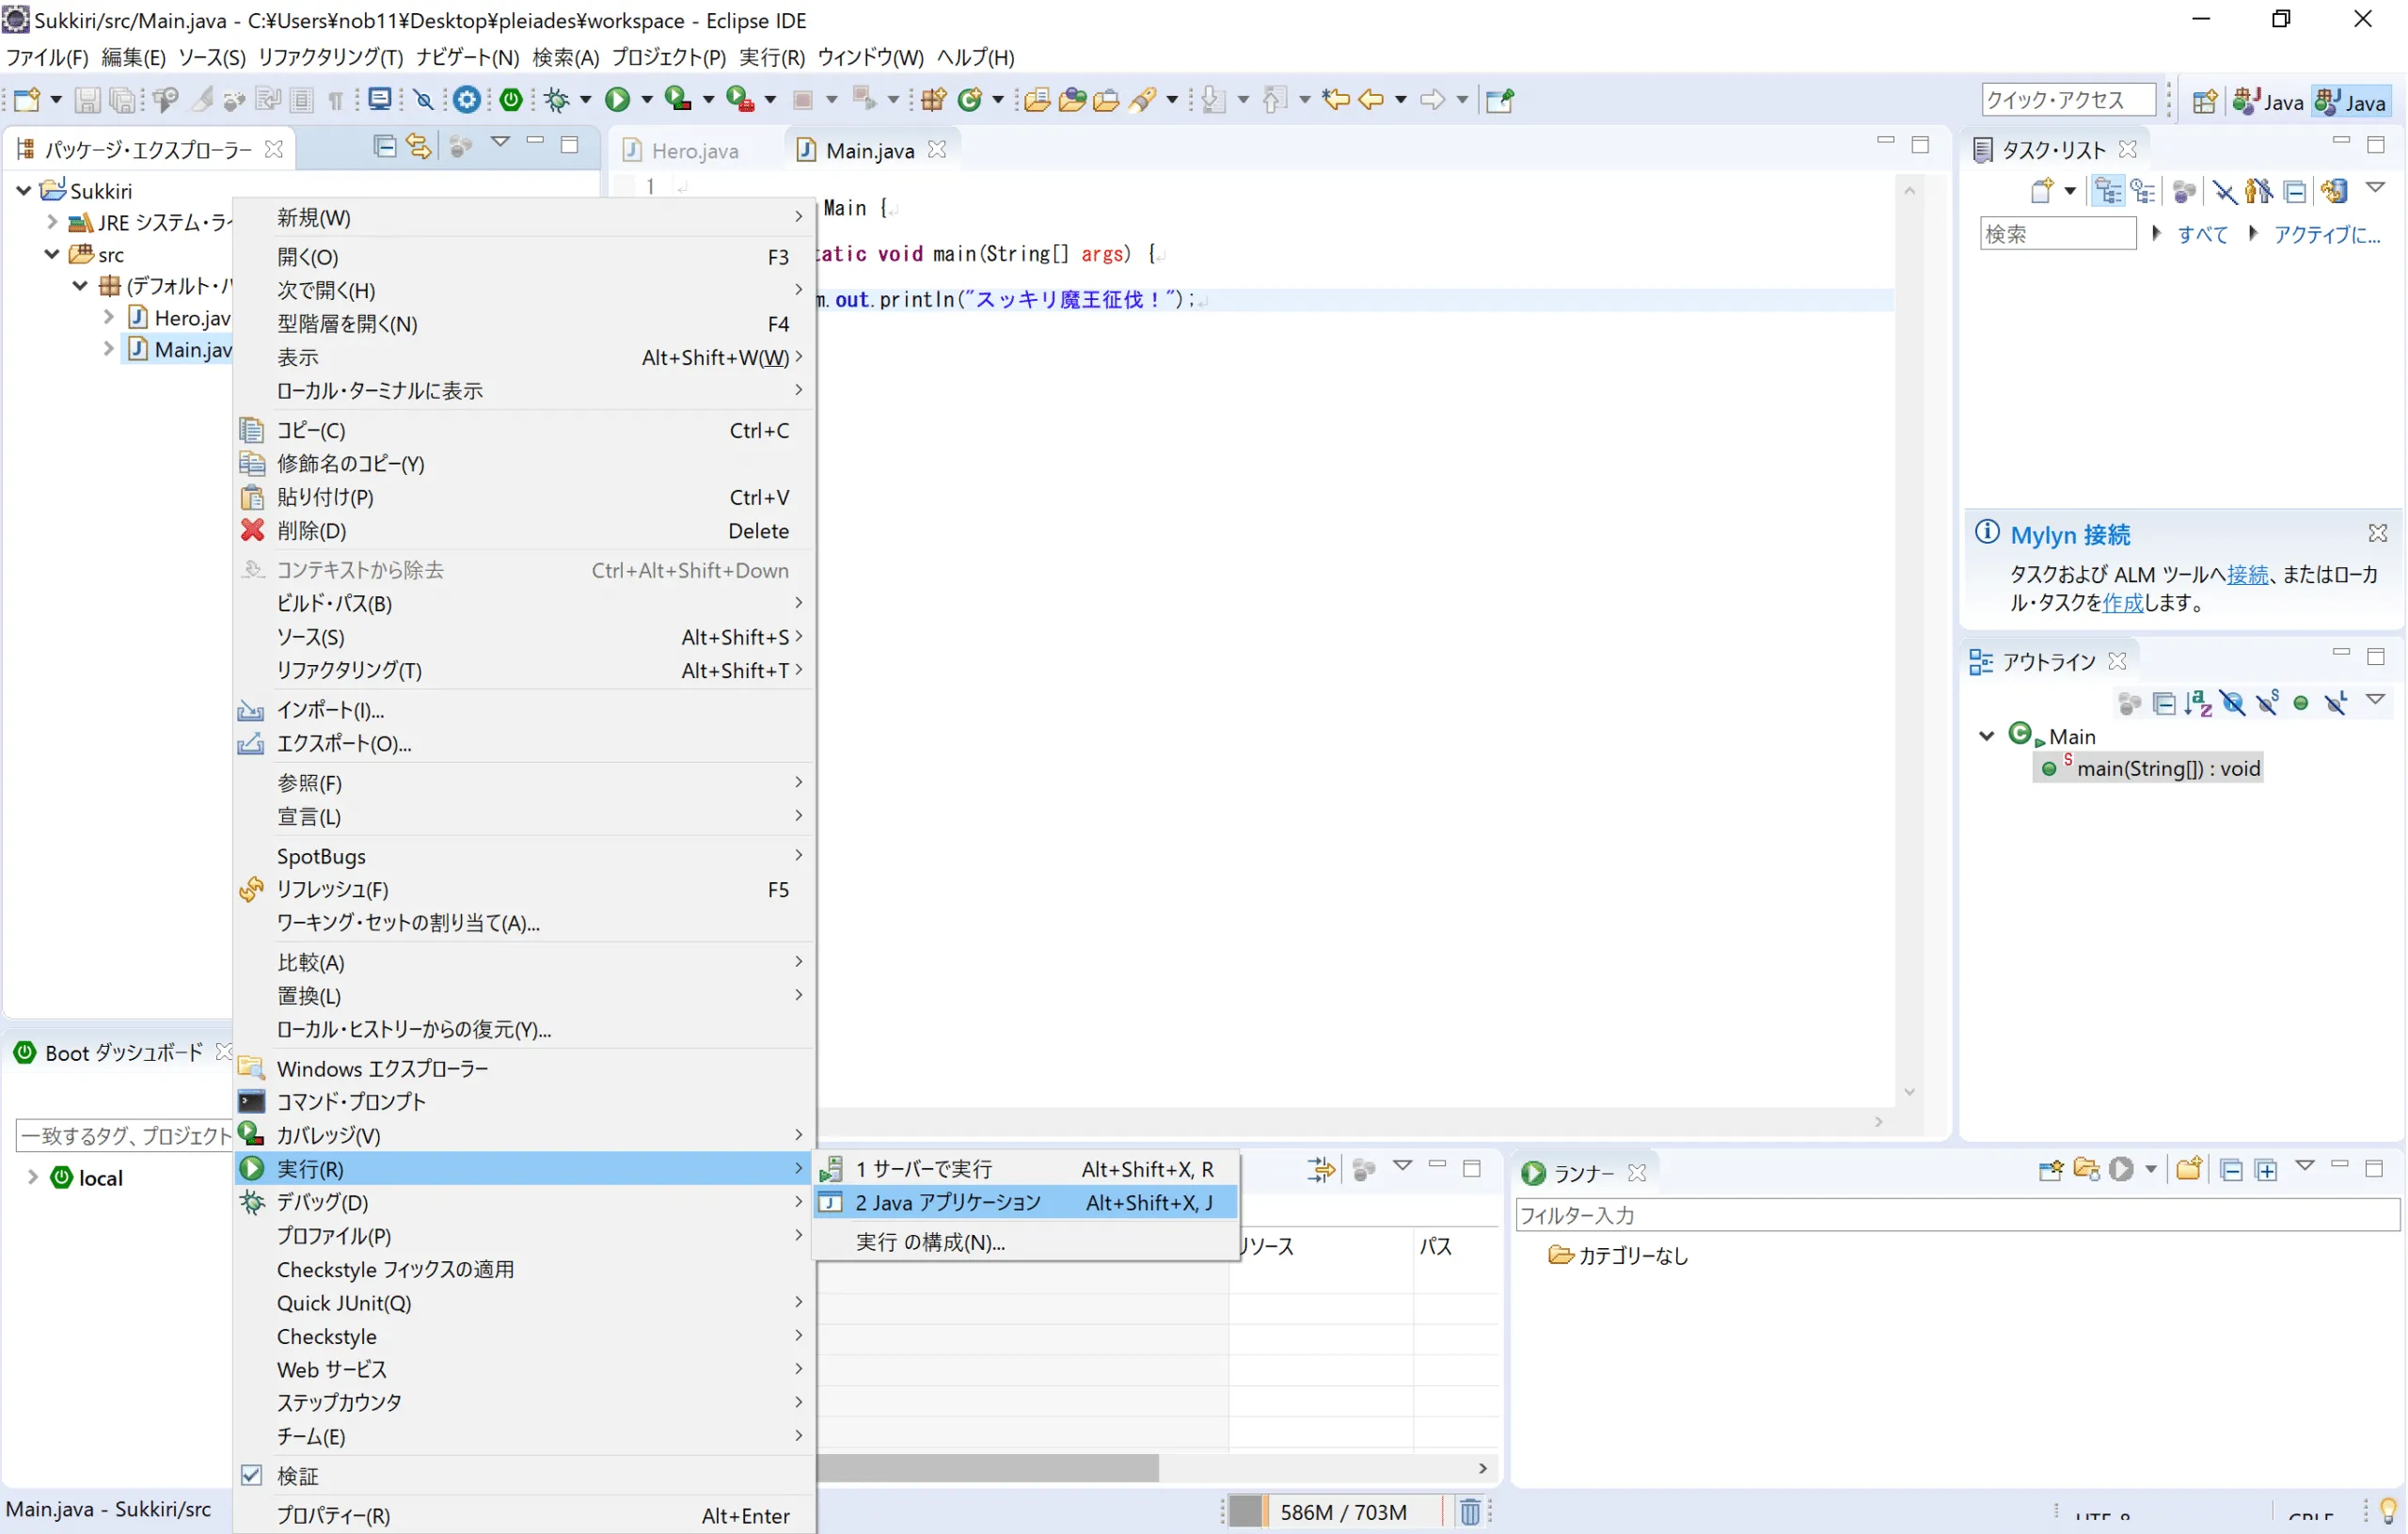Click the Debug bug icon in toolbar
This screenshot has height=1534, width=2408.
(x=557, y=100)
